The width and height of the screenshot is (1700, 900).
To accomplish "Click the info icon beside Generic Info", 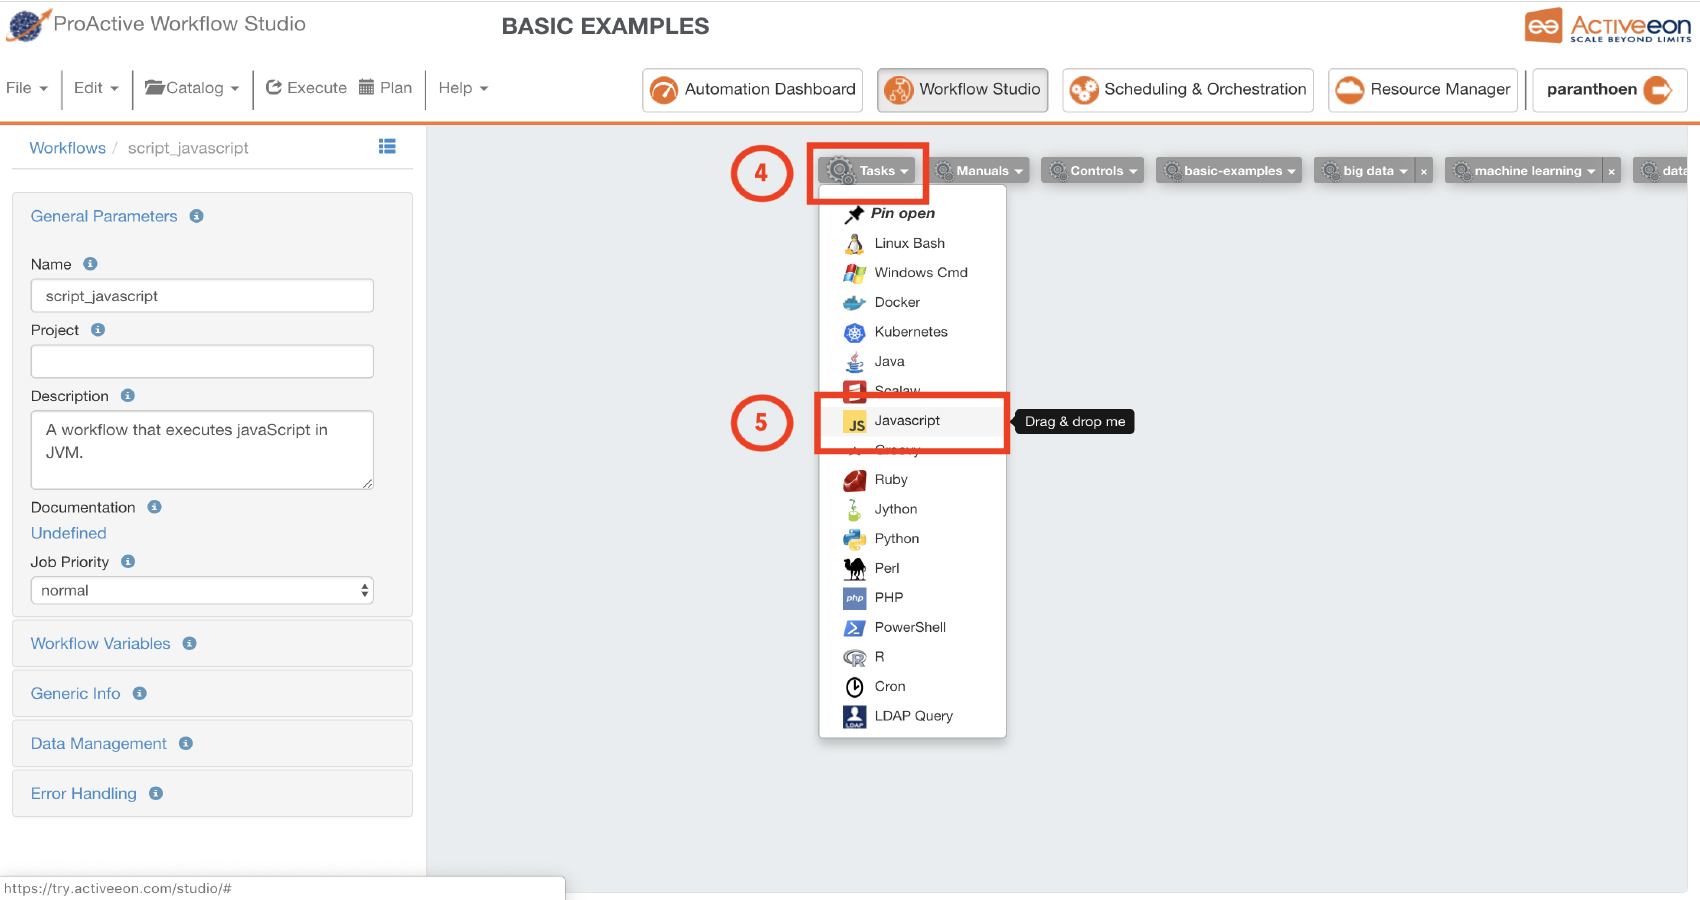I will point(140,693).
